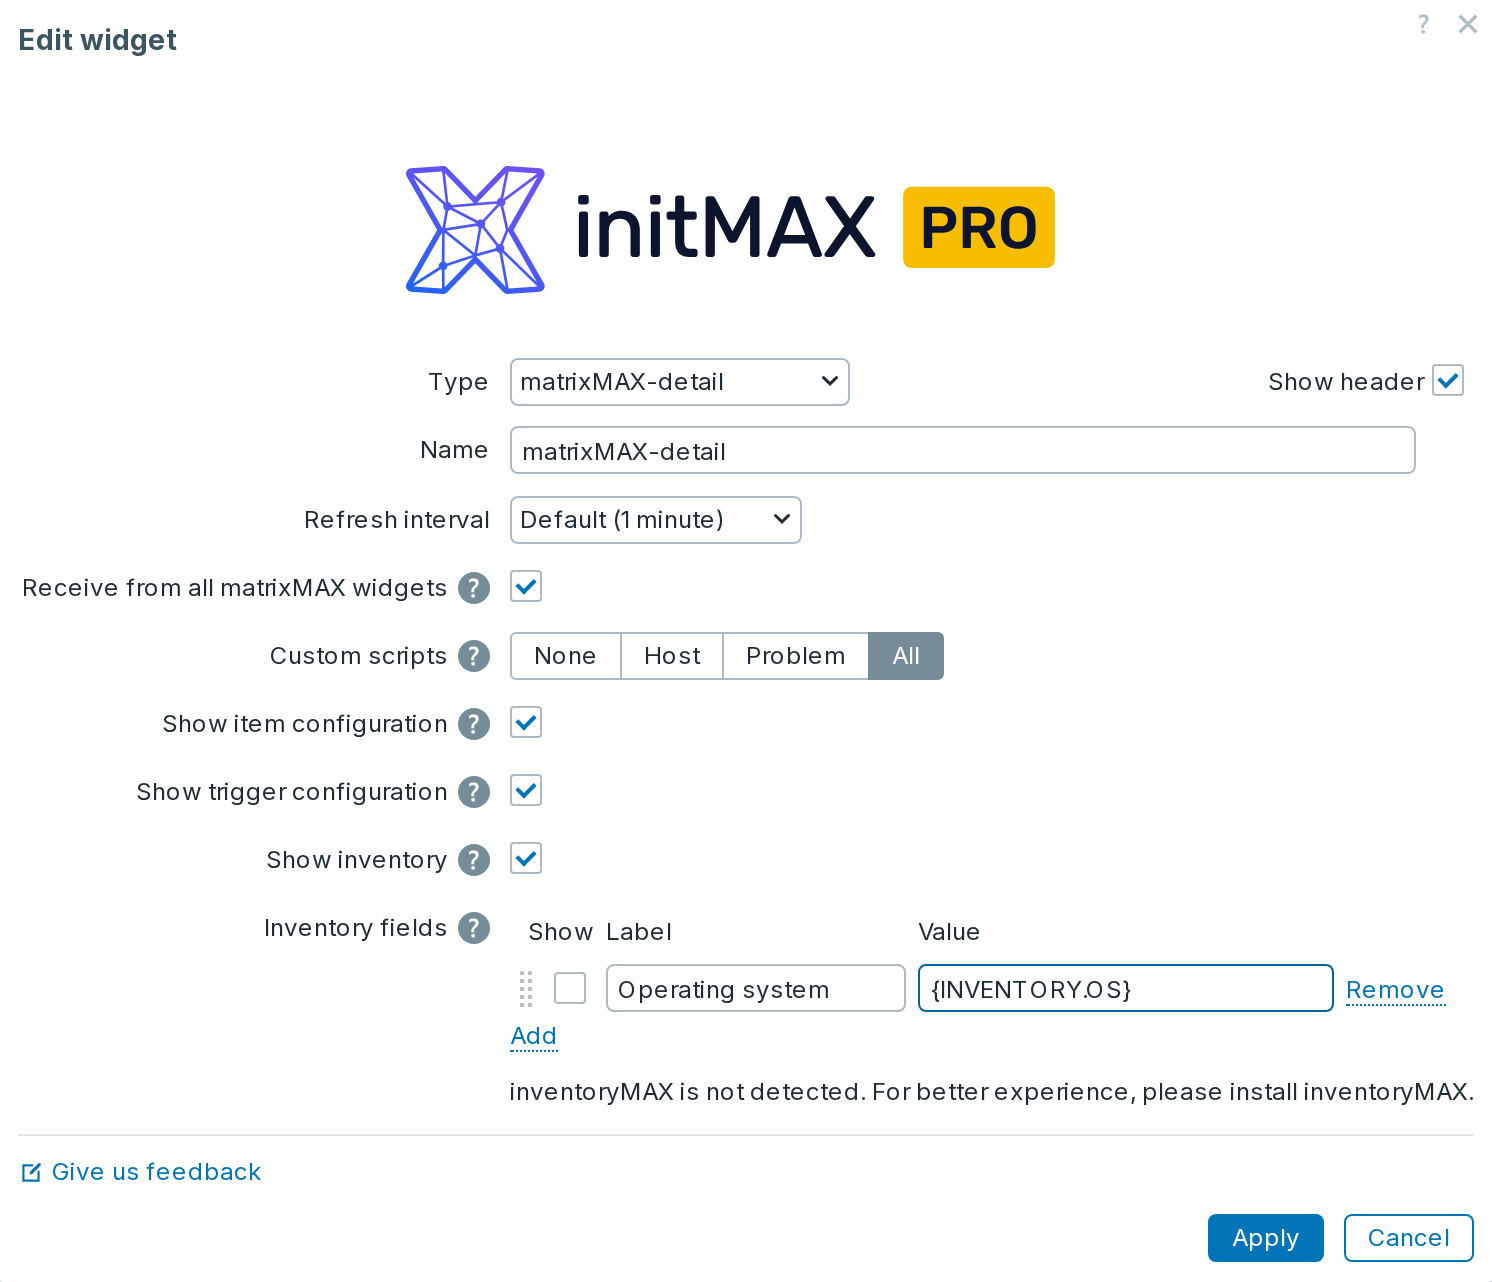Edit the {INVENTORY.OS} value field
The height and width of the screenshot is (1282, 1492).
1126,988
